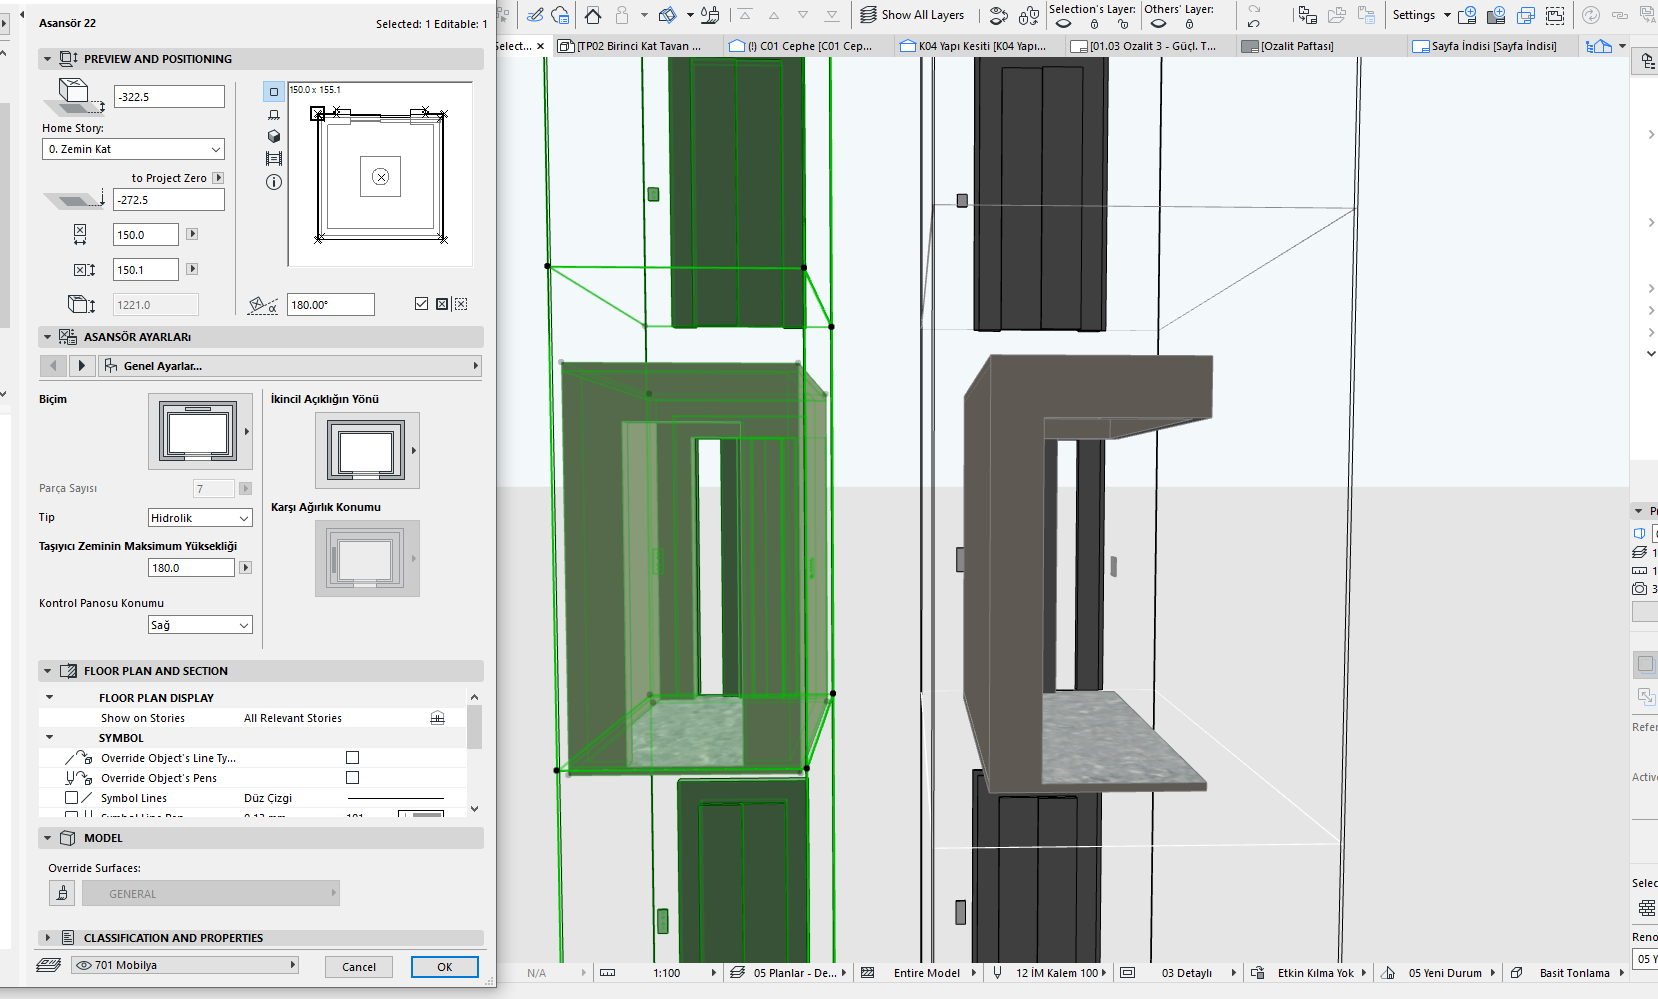Image resolution: width=1658 pixels, height=999 pixels.
Task: Open the 701 Mobilya layer selector
Action: point(185,965)
